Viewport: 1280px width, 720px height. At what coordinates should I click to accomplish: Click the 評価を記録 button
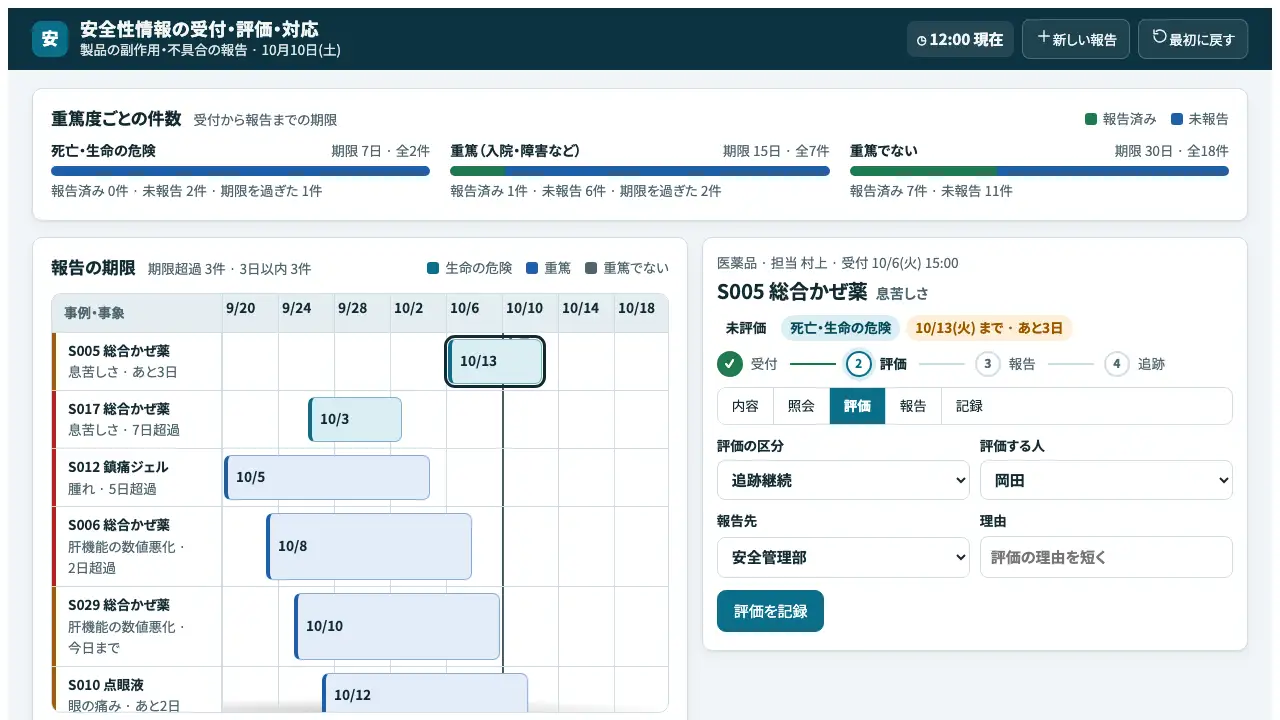pos(770,611)
